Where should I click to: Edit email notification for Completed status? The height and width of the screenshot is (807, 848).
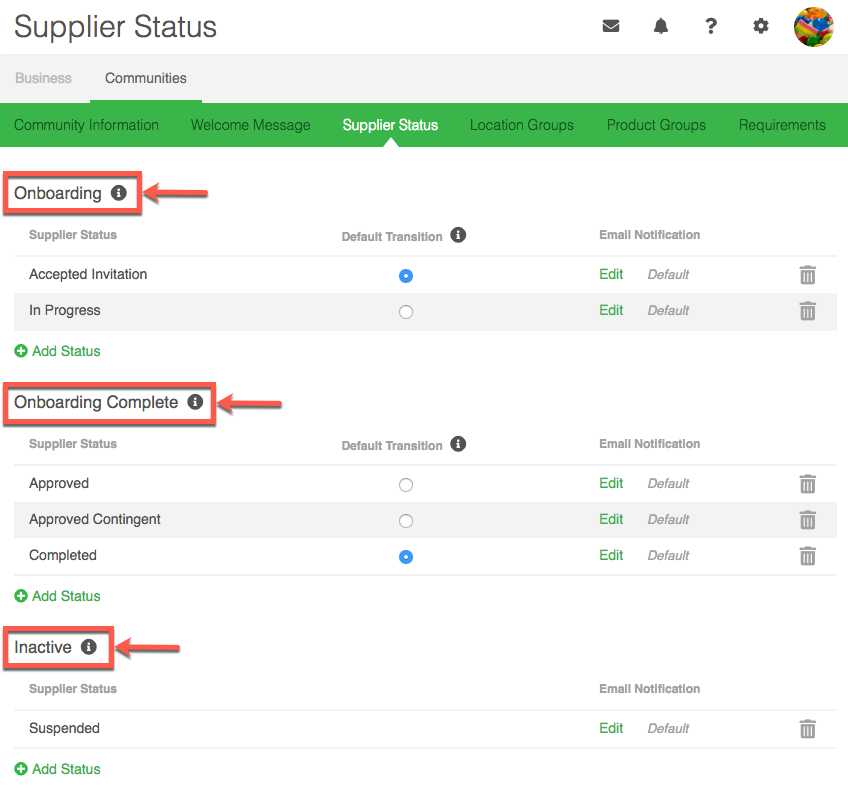click(611, 555)
